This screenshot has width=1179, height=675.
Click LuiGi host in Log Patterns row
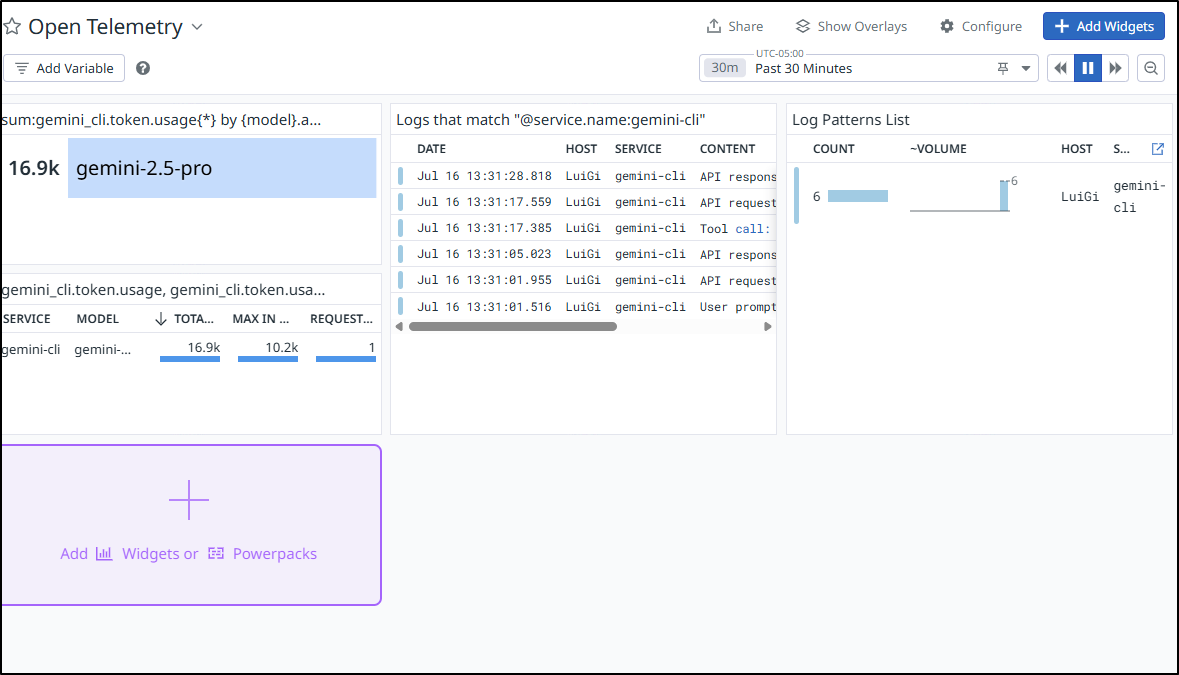pyautogui.click(x=1080, y=197)
